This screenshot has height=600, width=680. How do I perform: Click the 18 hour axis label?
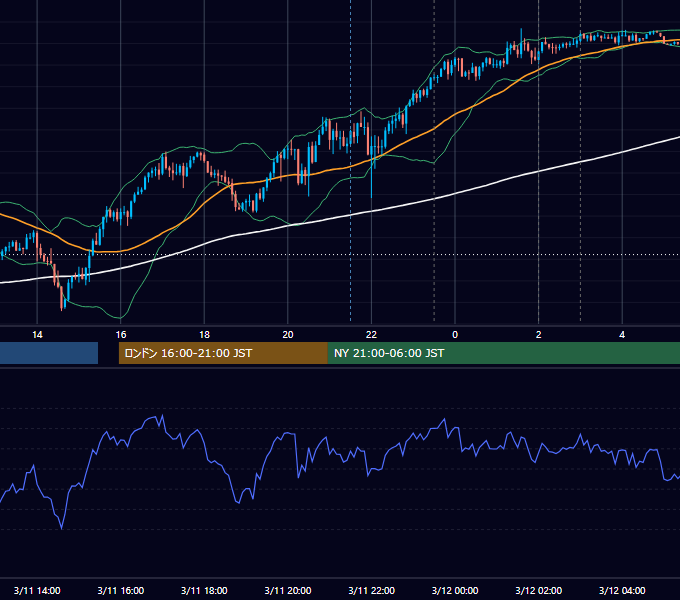point(204,335)
